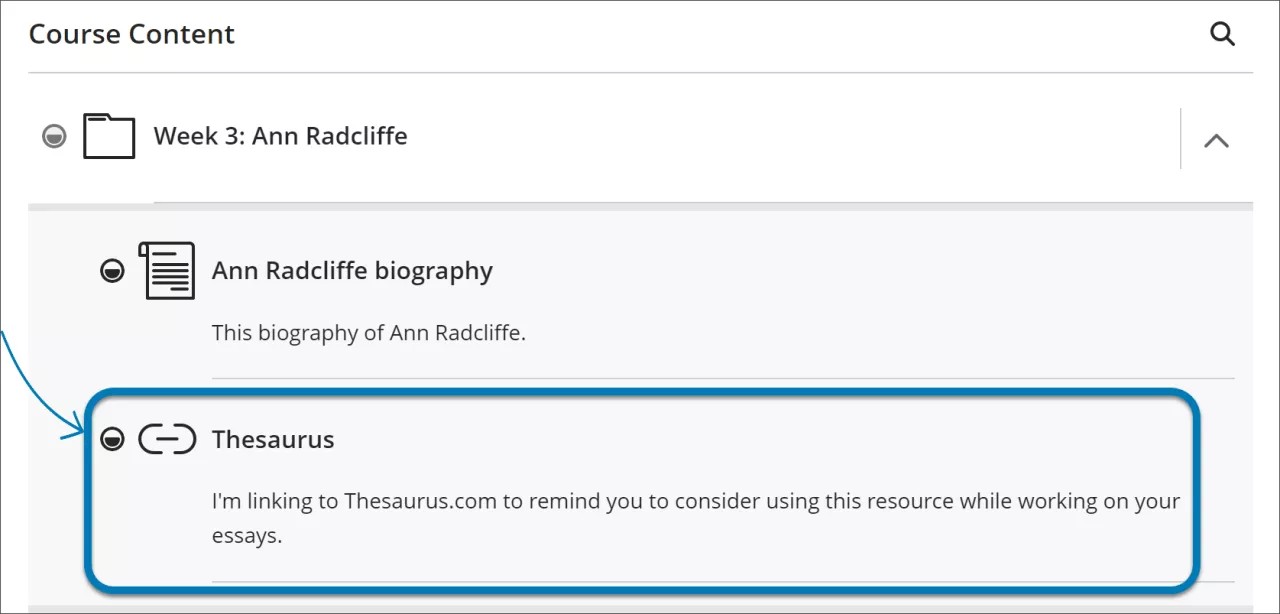Collapse the Week 3: Ann Radcliffe folder
1280x614 pixels.
[1216, 140]
